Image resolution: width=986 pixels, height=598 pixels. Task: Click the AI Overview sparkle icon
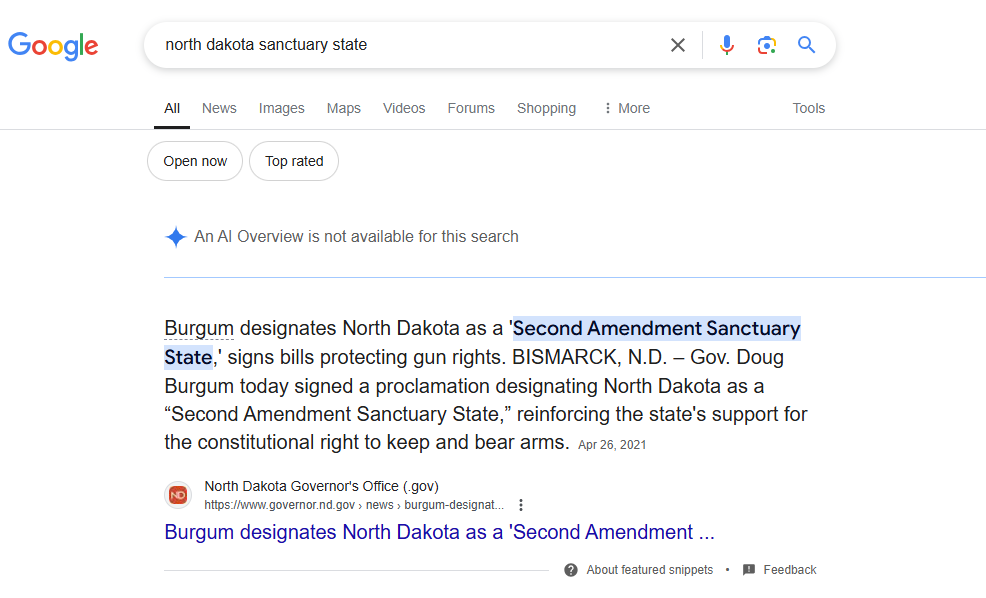point(176,237)
